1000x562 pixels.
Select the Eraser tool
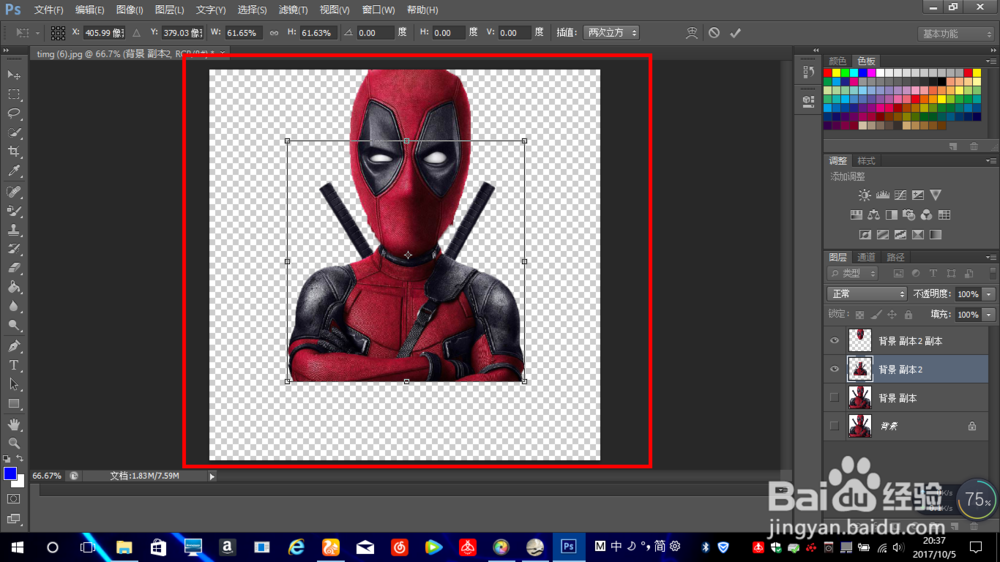coord(13,269)
